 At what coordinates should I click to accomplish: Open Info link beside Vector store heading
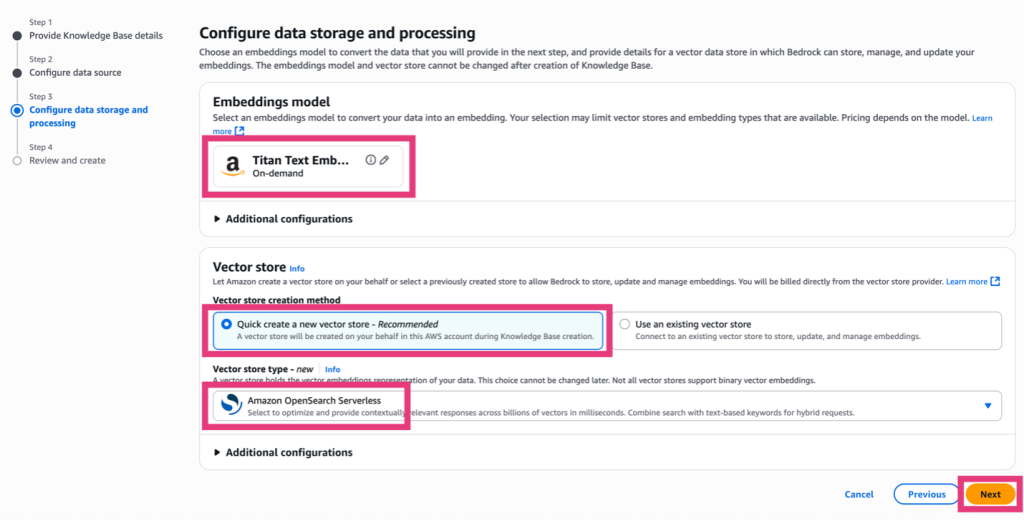[x=296, y=269]
